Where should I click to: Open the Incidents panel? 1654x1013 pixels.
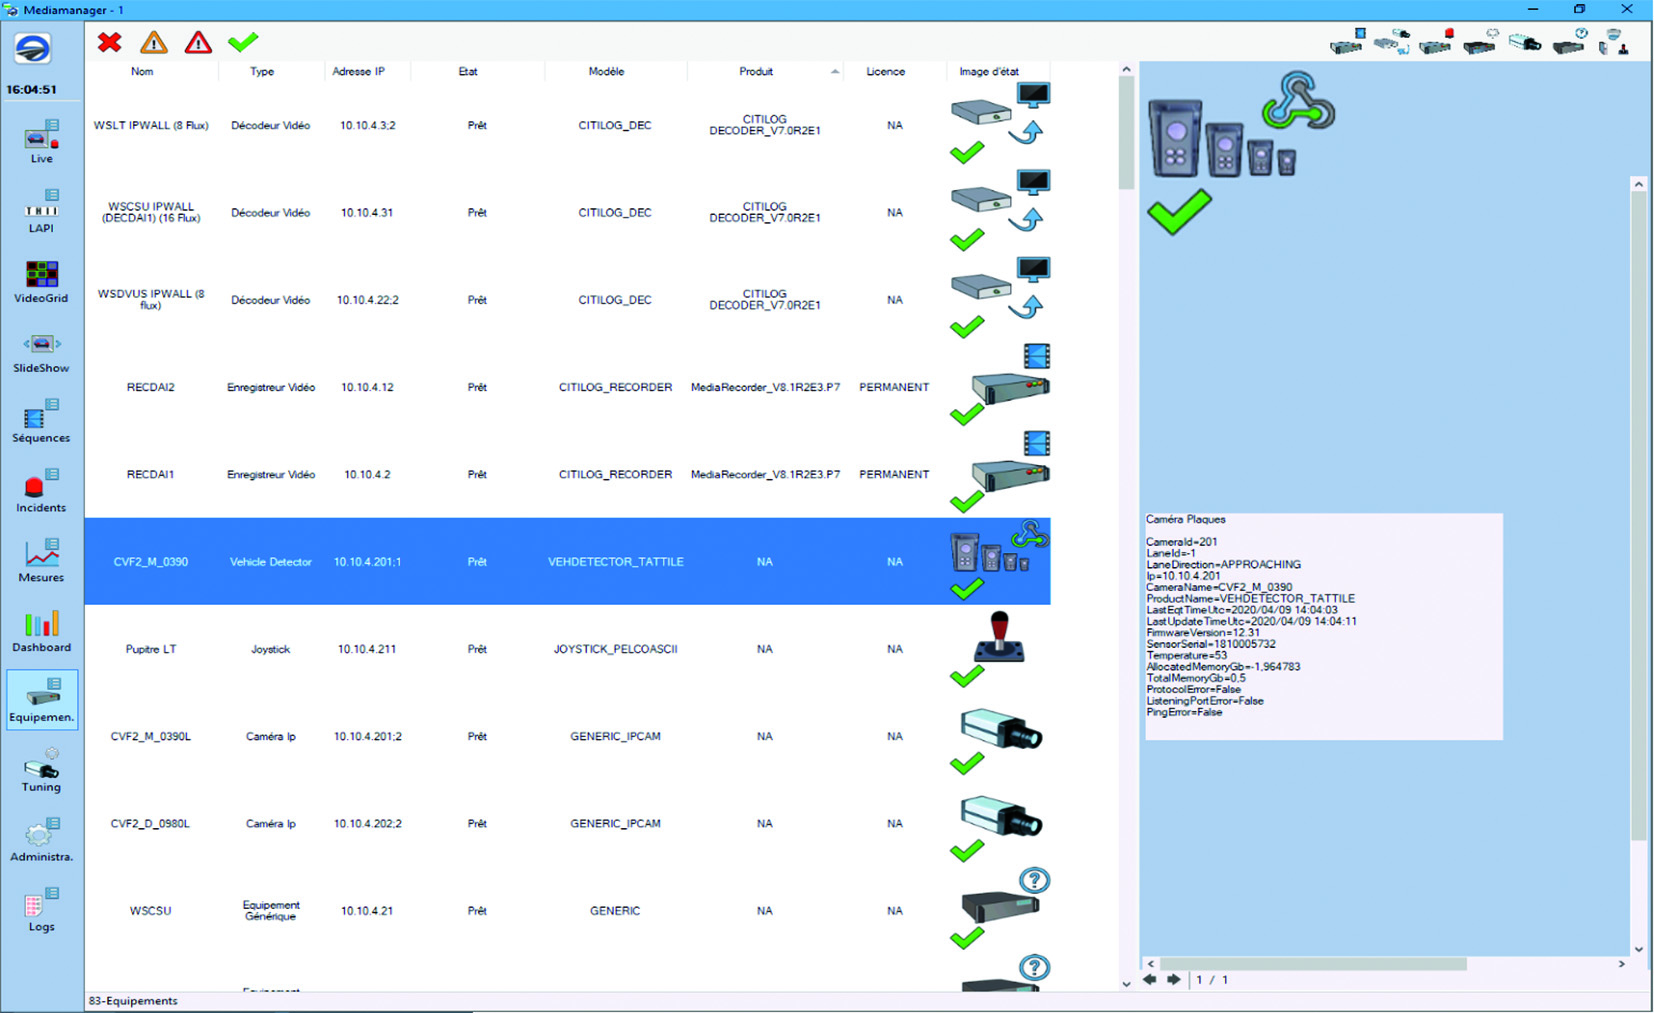(x=41, y=491)
